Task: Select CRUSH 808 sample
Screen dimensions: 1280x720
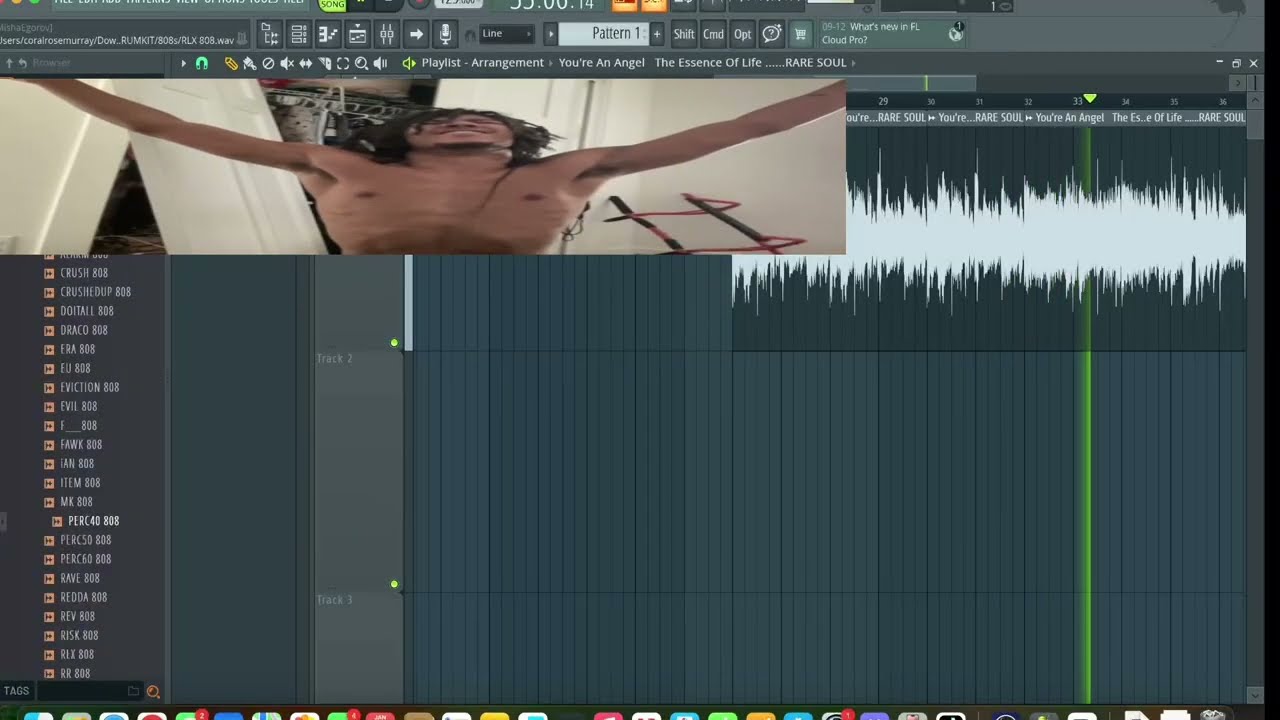Action: (x=84, y=273)
